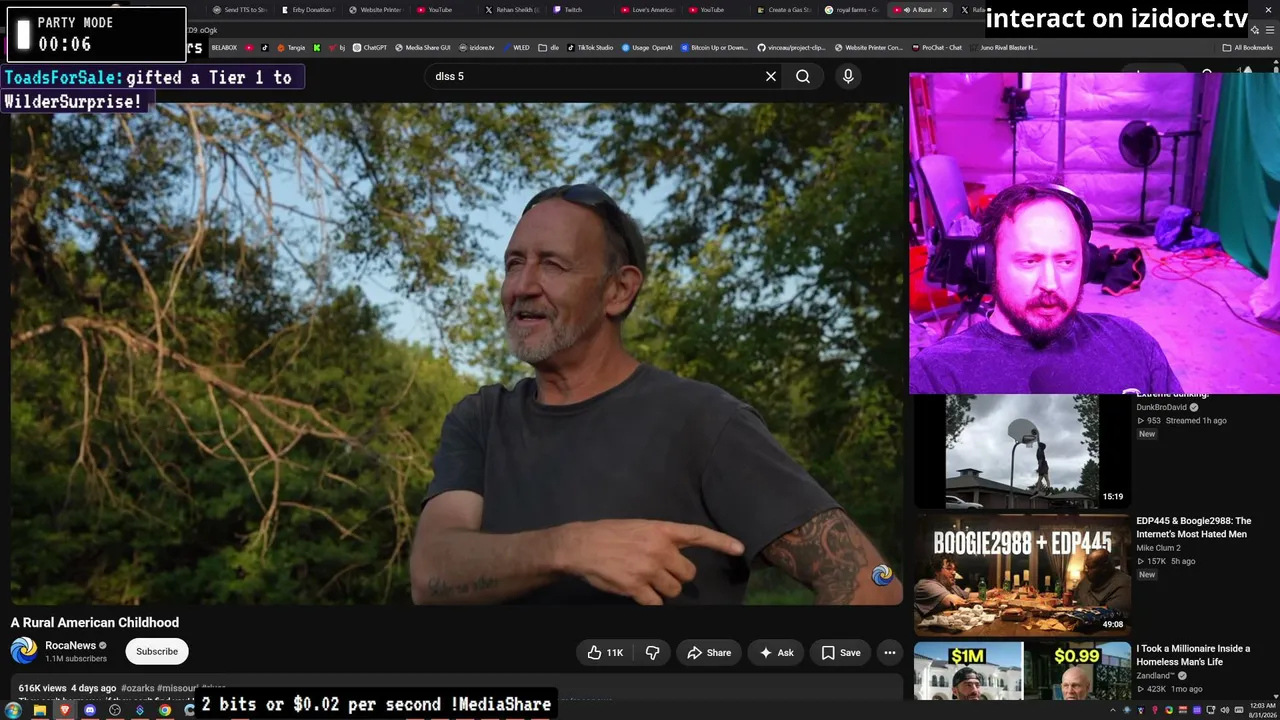Image resolution: width=1280 pixels, height=720 pixels.
Task: Show hidden system tray icons
Action: tap(1112, 710)
